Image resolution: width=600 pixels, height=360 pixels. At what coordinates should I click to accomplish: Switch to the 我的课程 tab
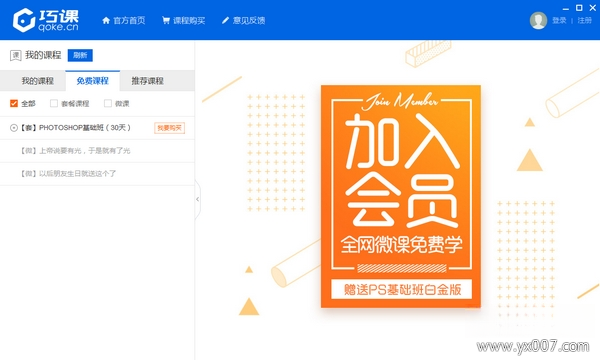[x=38, y=81]
